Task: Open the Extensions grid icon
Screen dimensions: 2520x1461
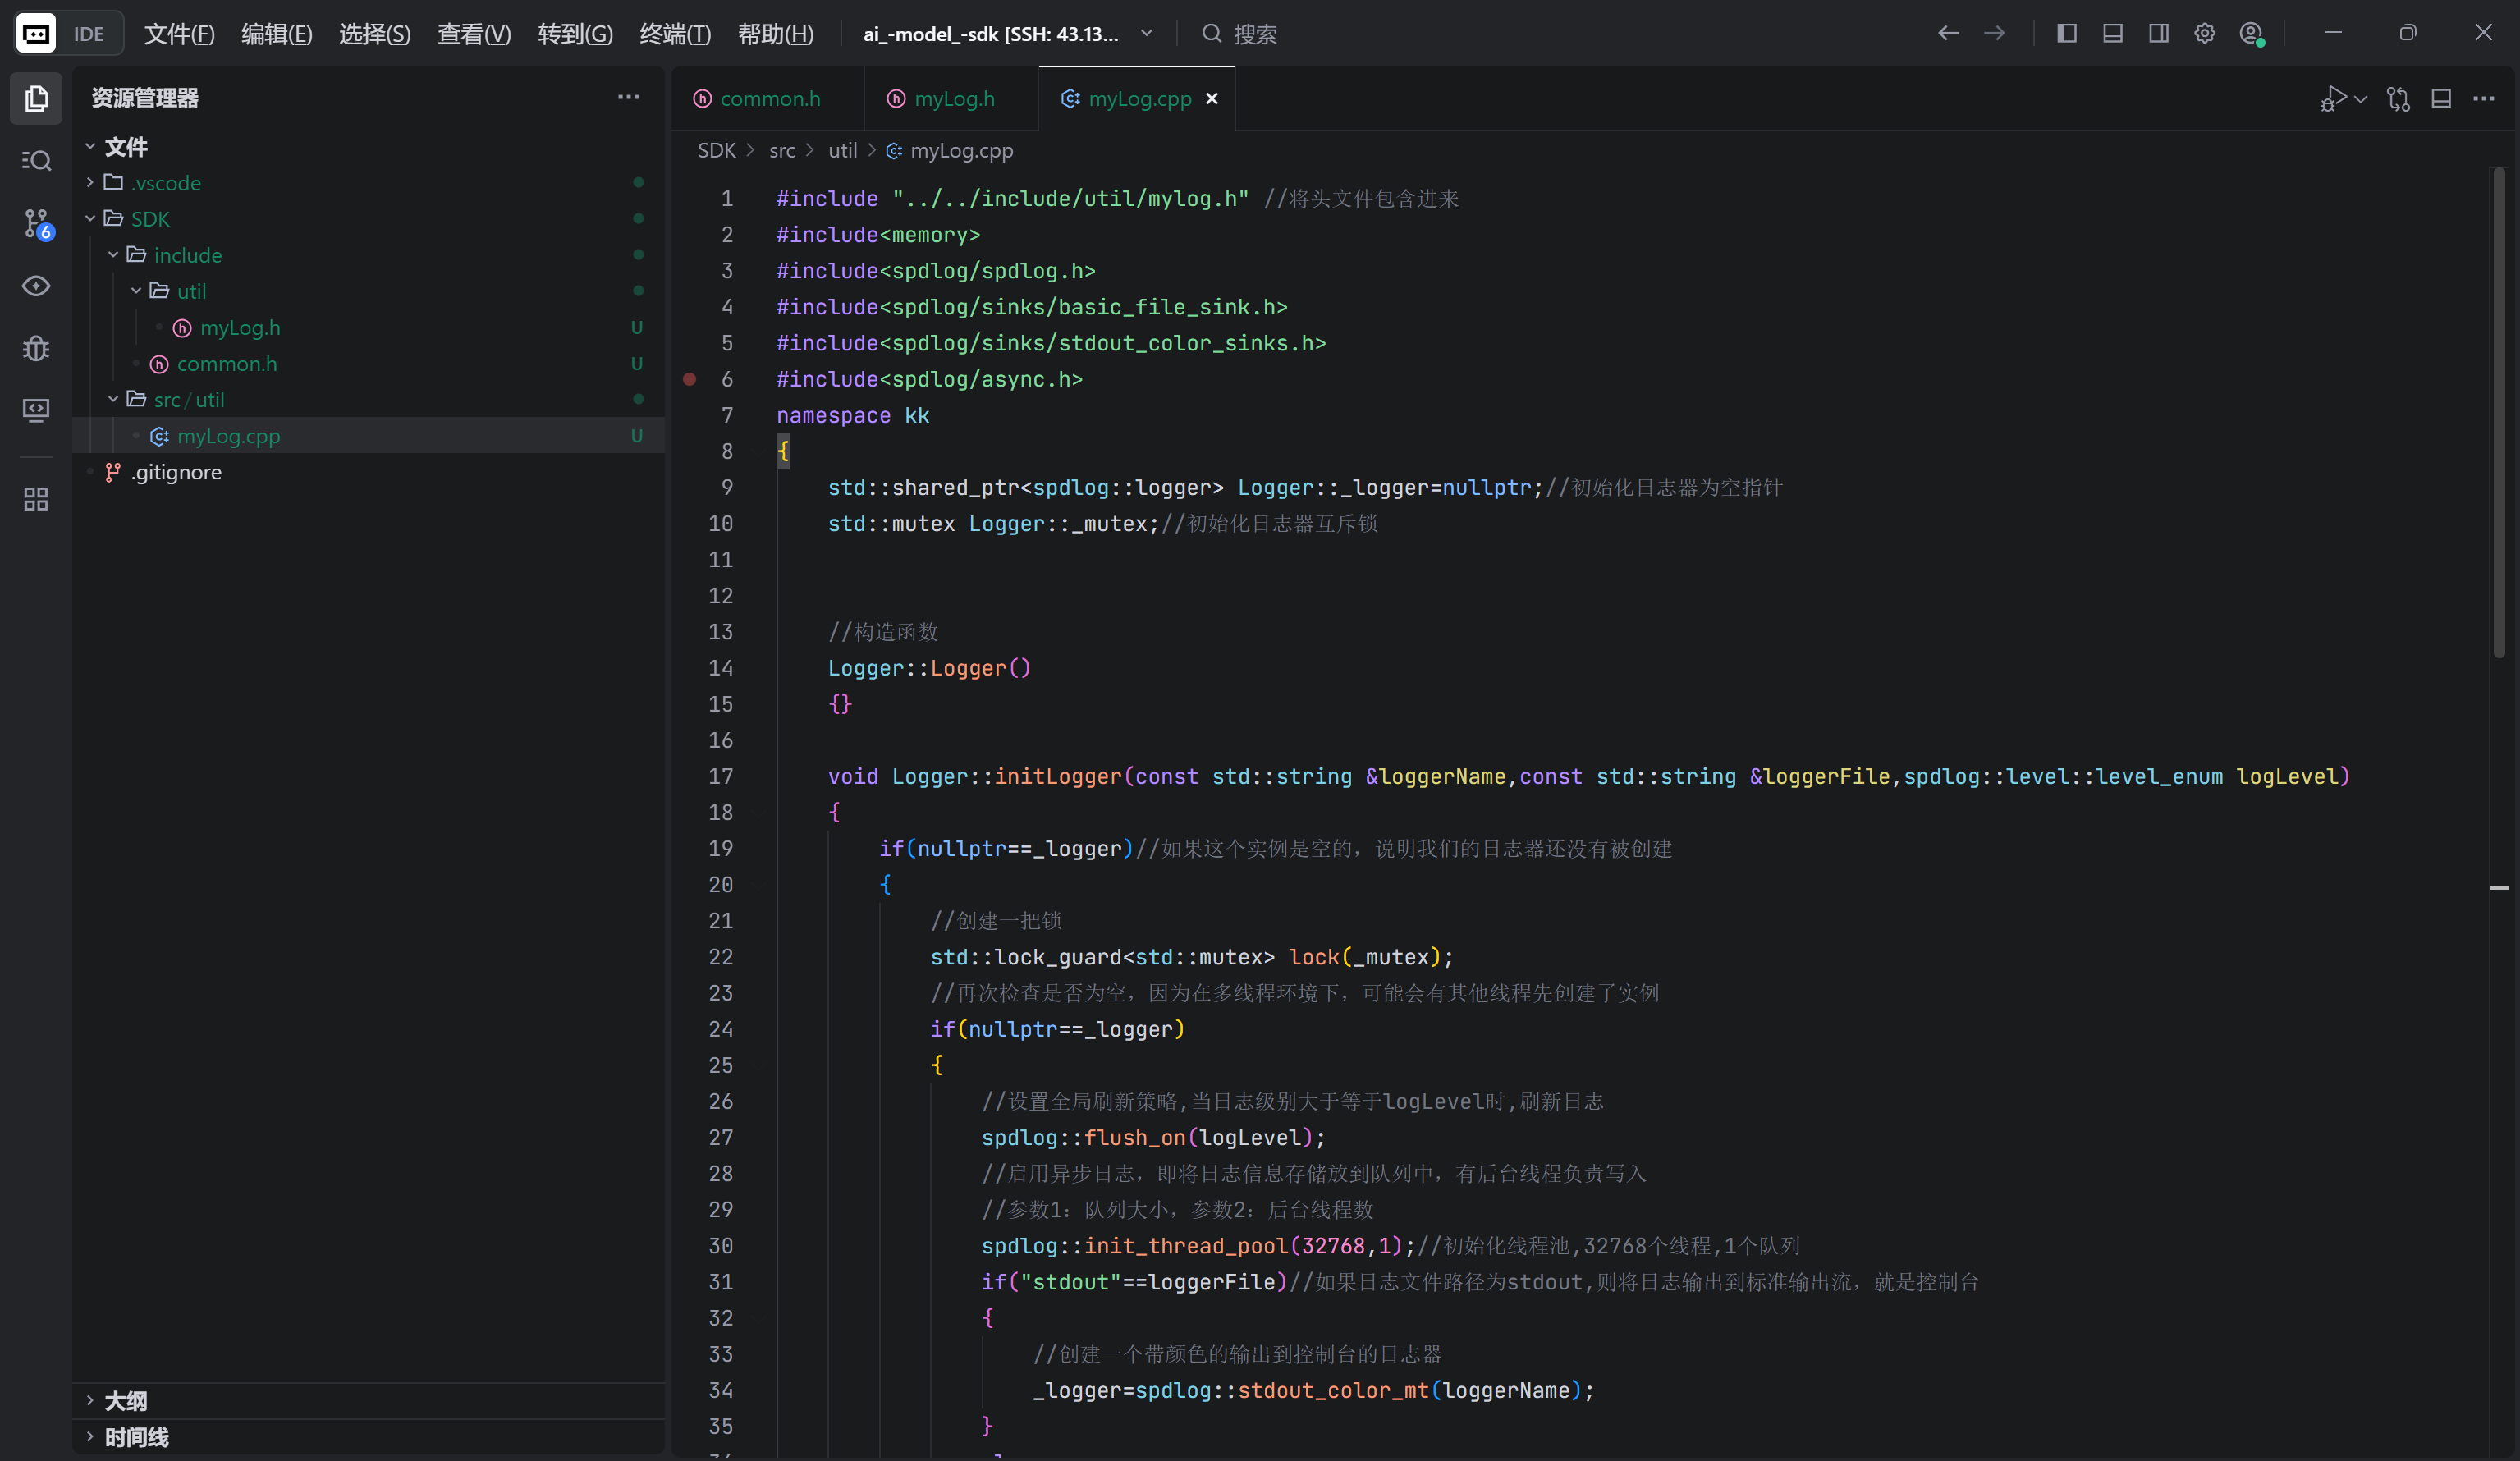Action: (36, 499)
